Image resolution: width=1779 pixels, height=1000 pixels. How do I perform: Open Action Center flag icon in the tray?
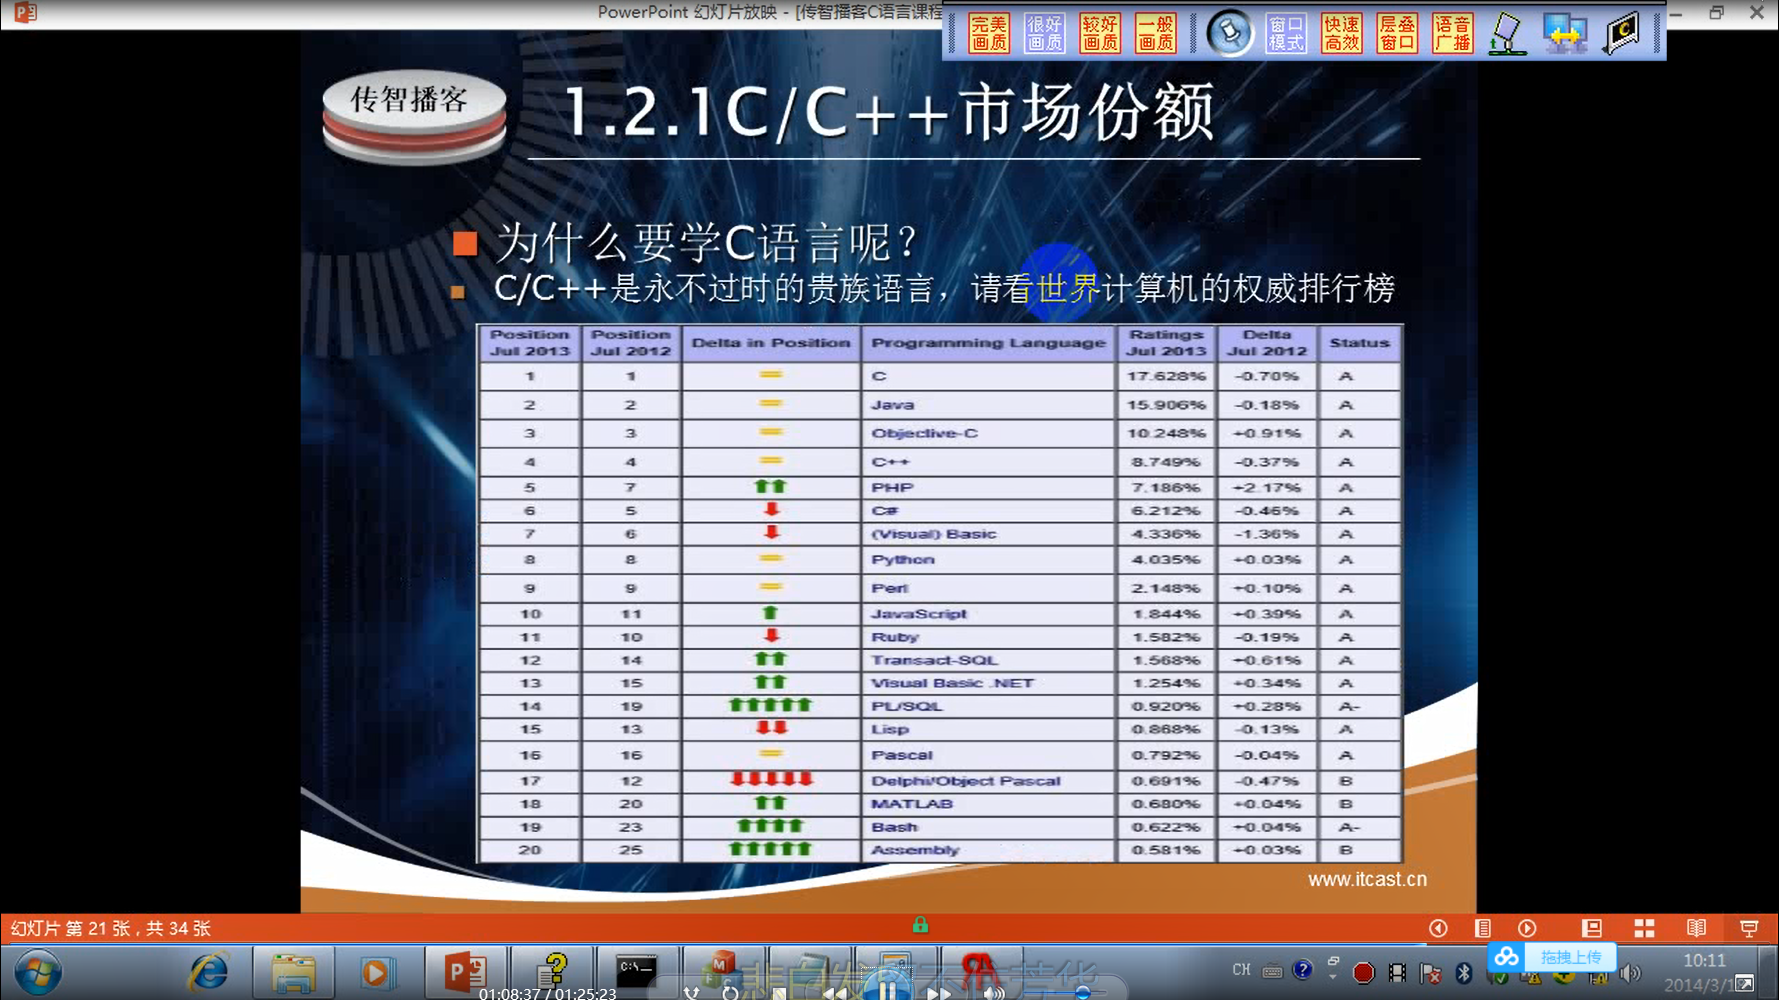pyautogui.click(x=1431, y=973)
